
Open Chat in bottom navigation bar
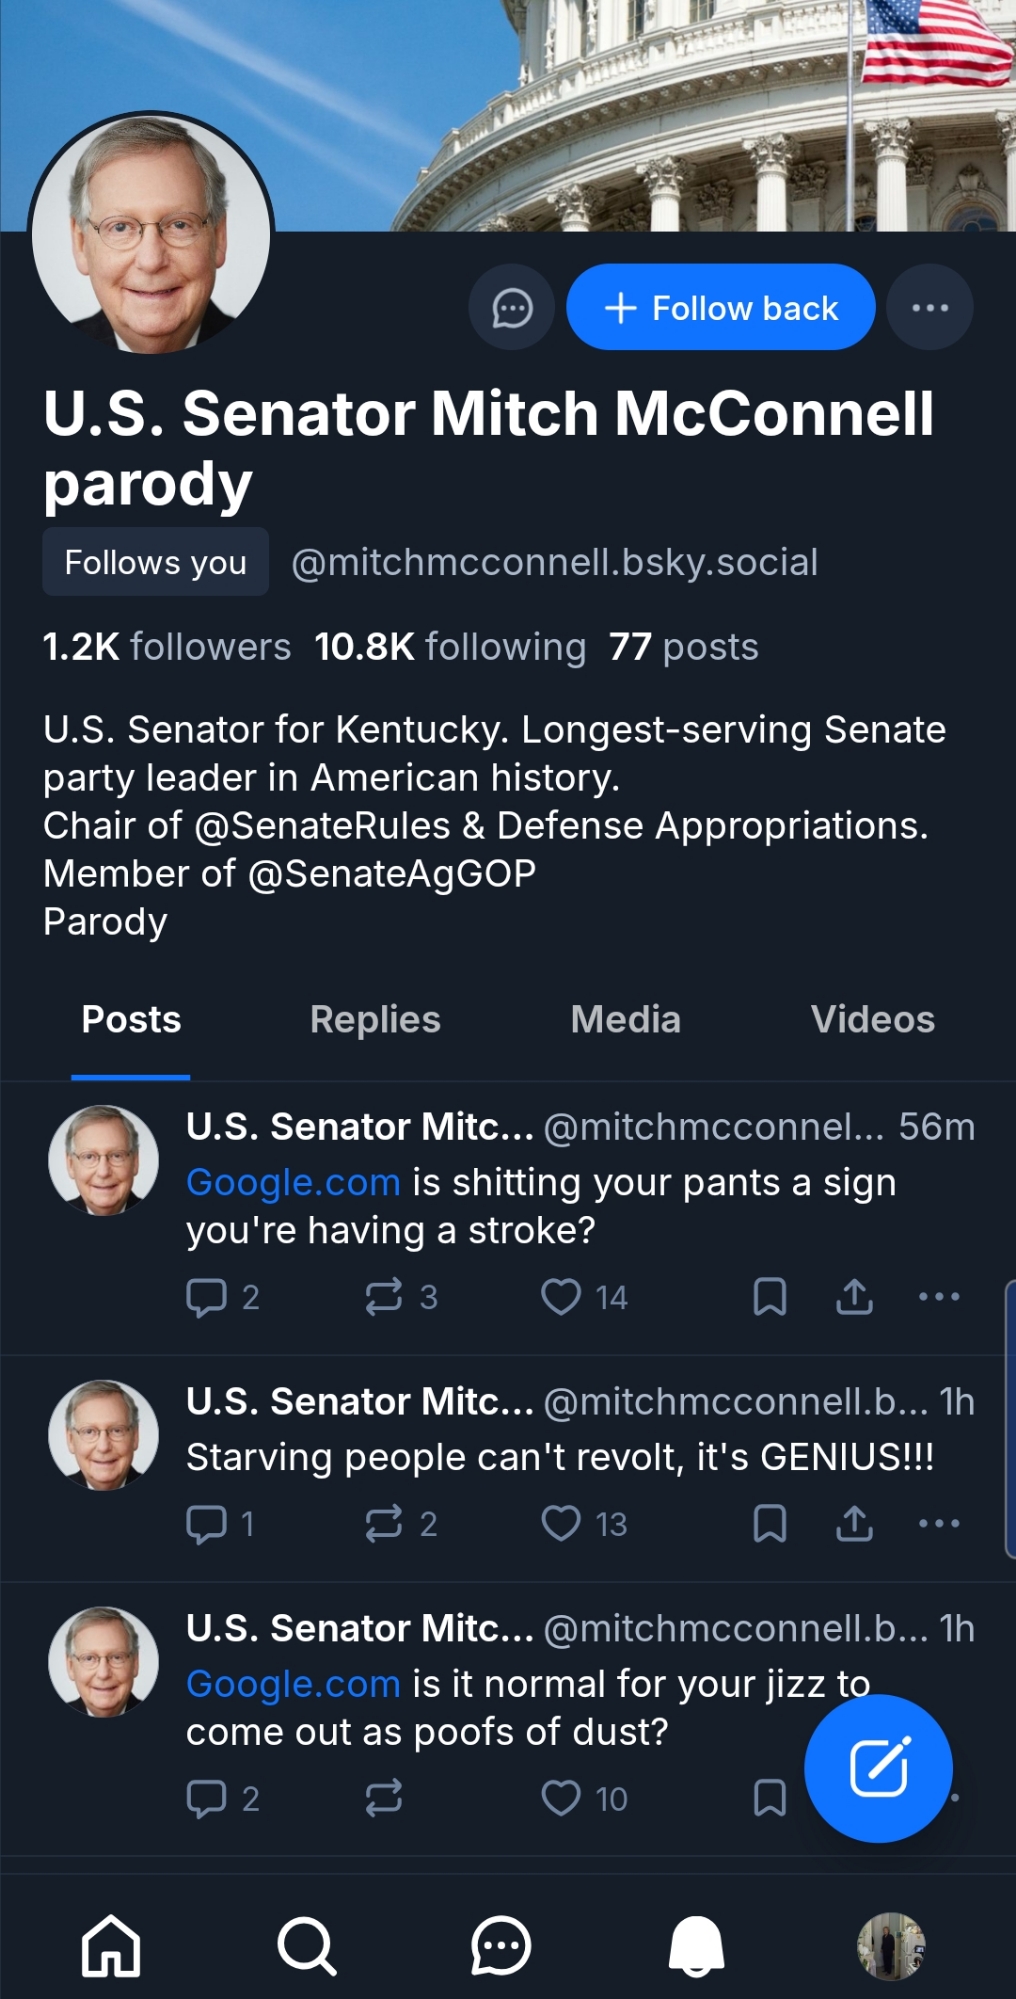coord(500,1946)
